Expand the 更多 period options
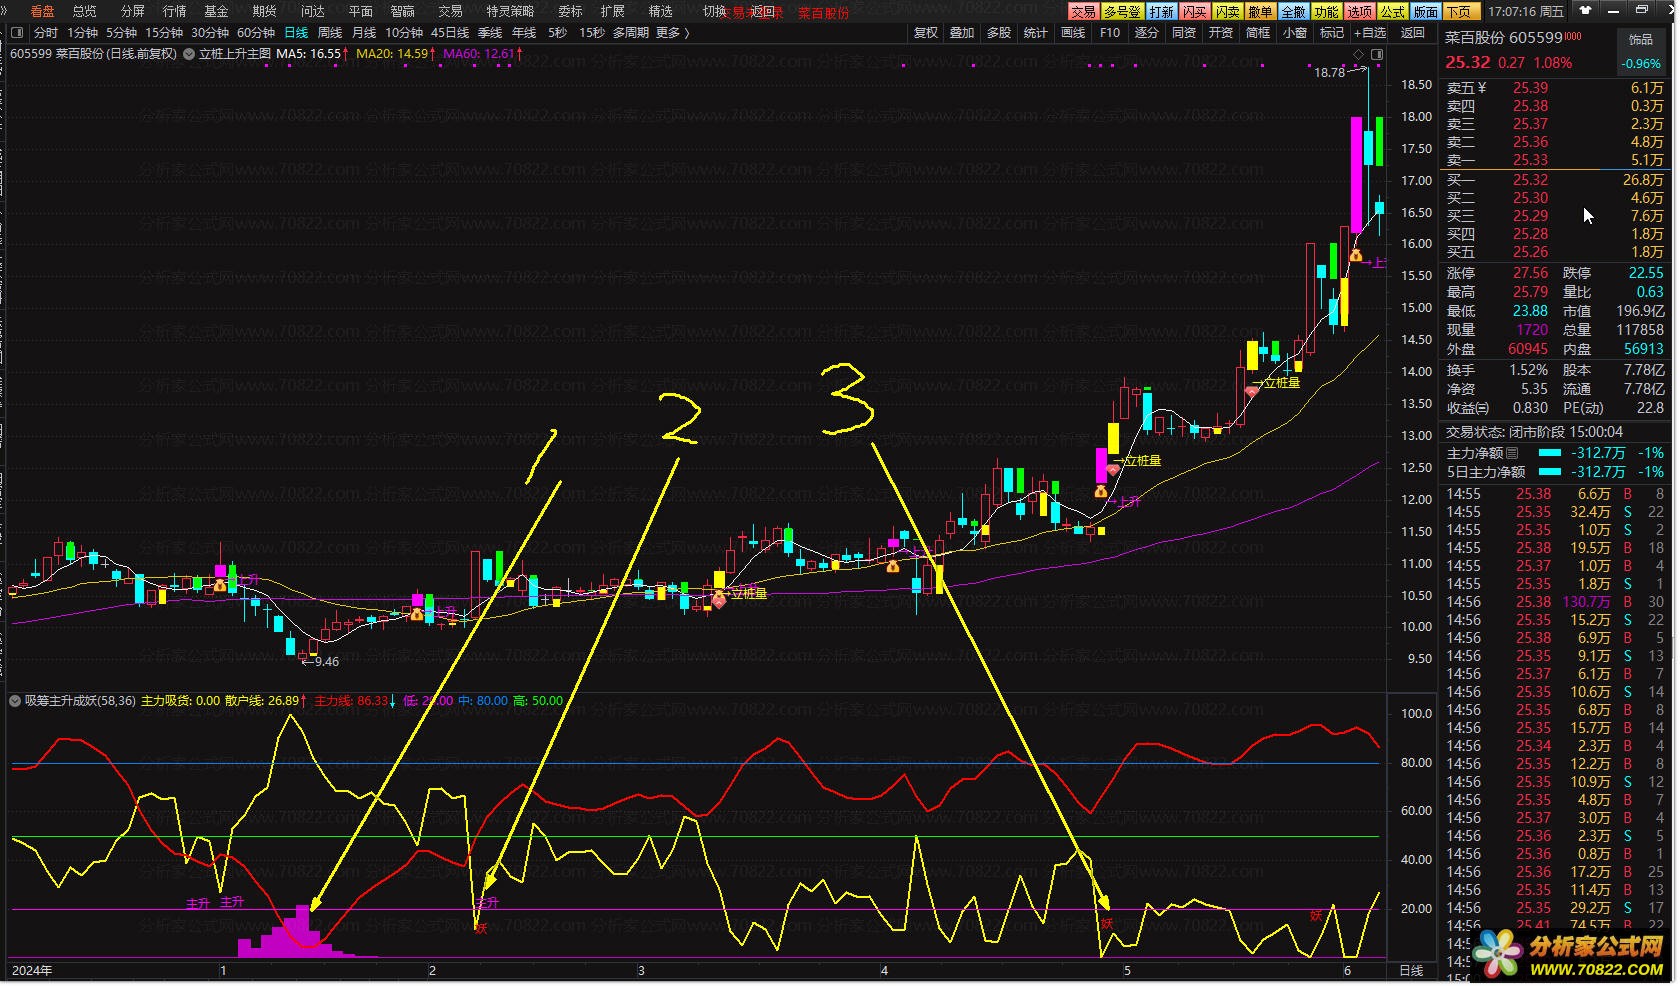This screenshot has height=986, width=1680. [x=673, y=33]
